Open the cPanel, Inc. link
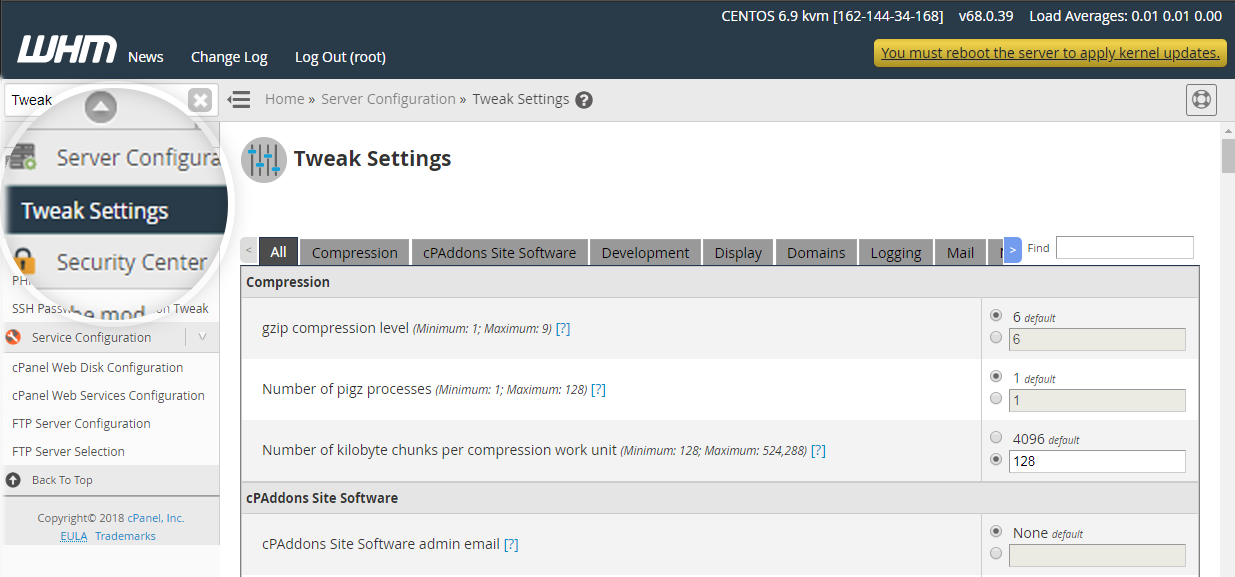1235x577 pixels. coord(156,518)
